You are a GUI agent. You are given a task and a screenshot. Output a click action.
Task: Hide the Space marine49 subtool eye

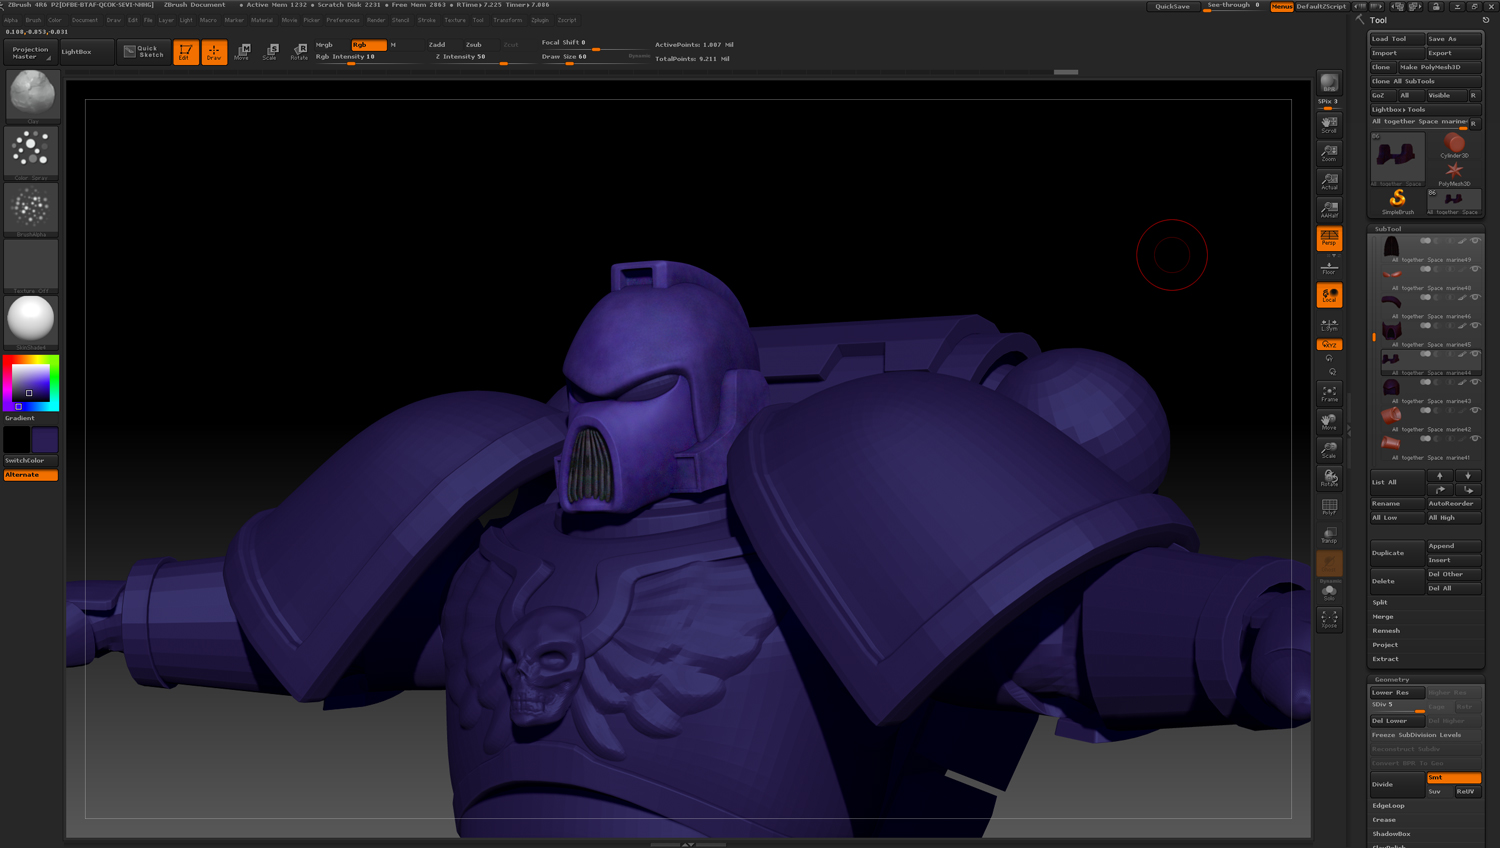1475,241
